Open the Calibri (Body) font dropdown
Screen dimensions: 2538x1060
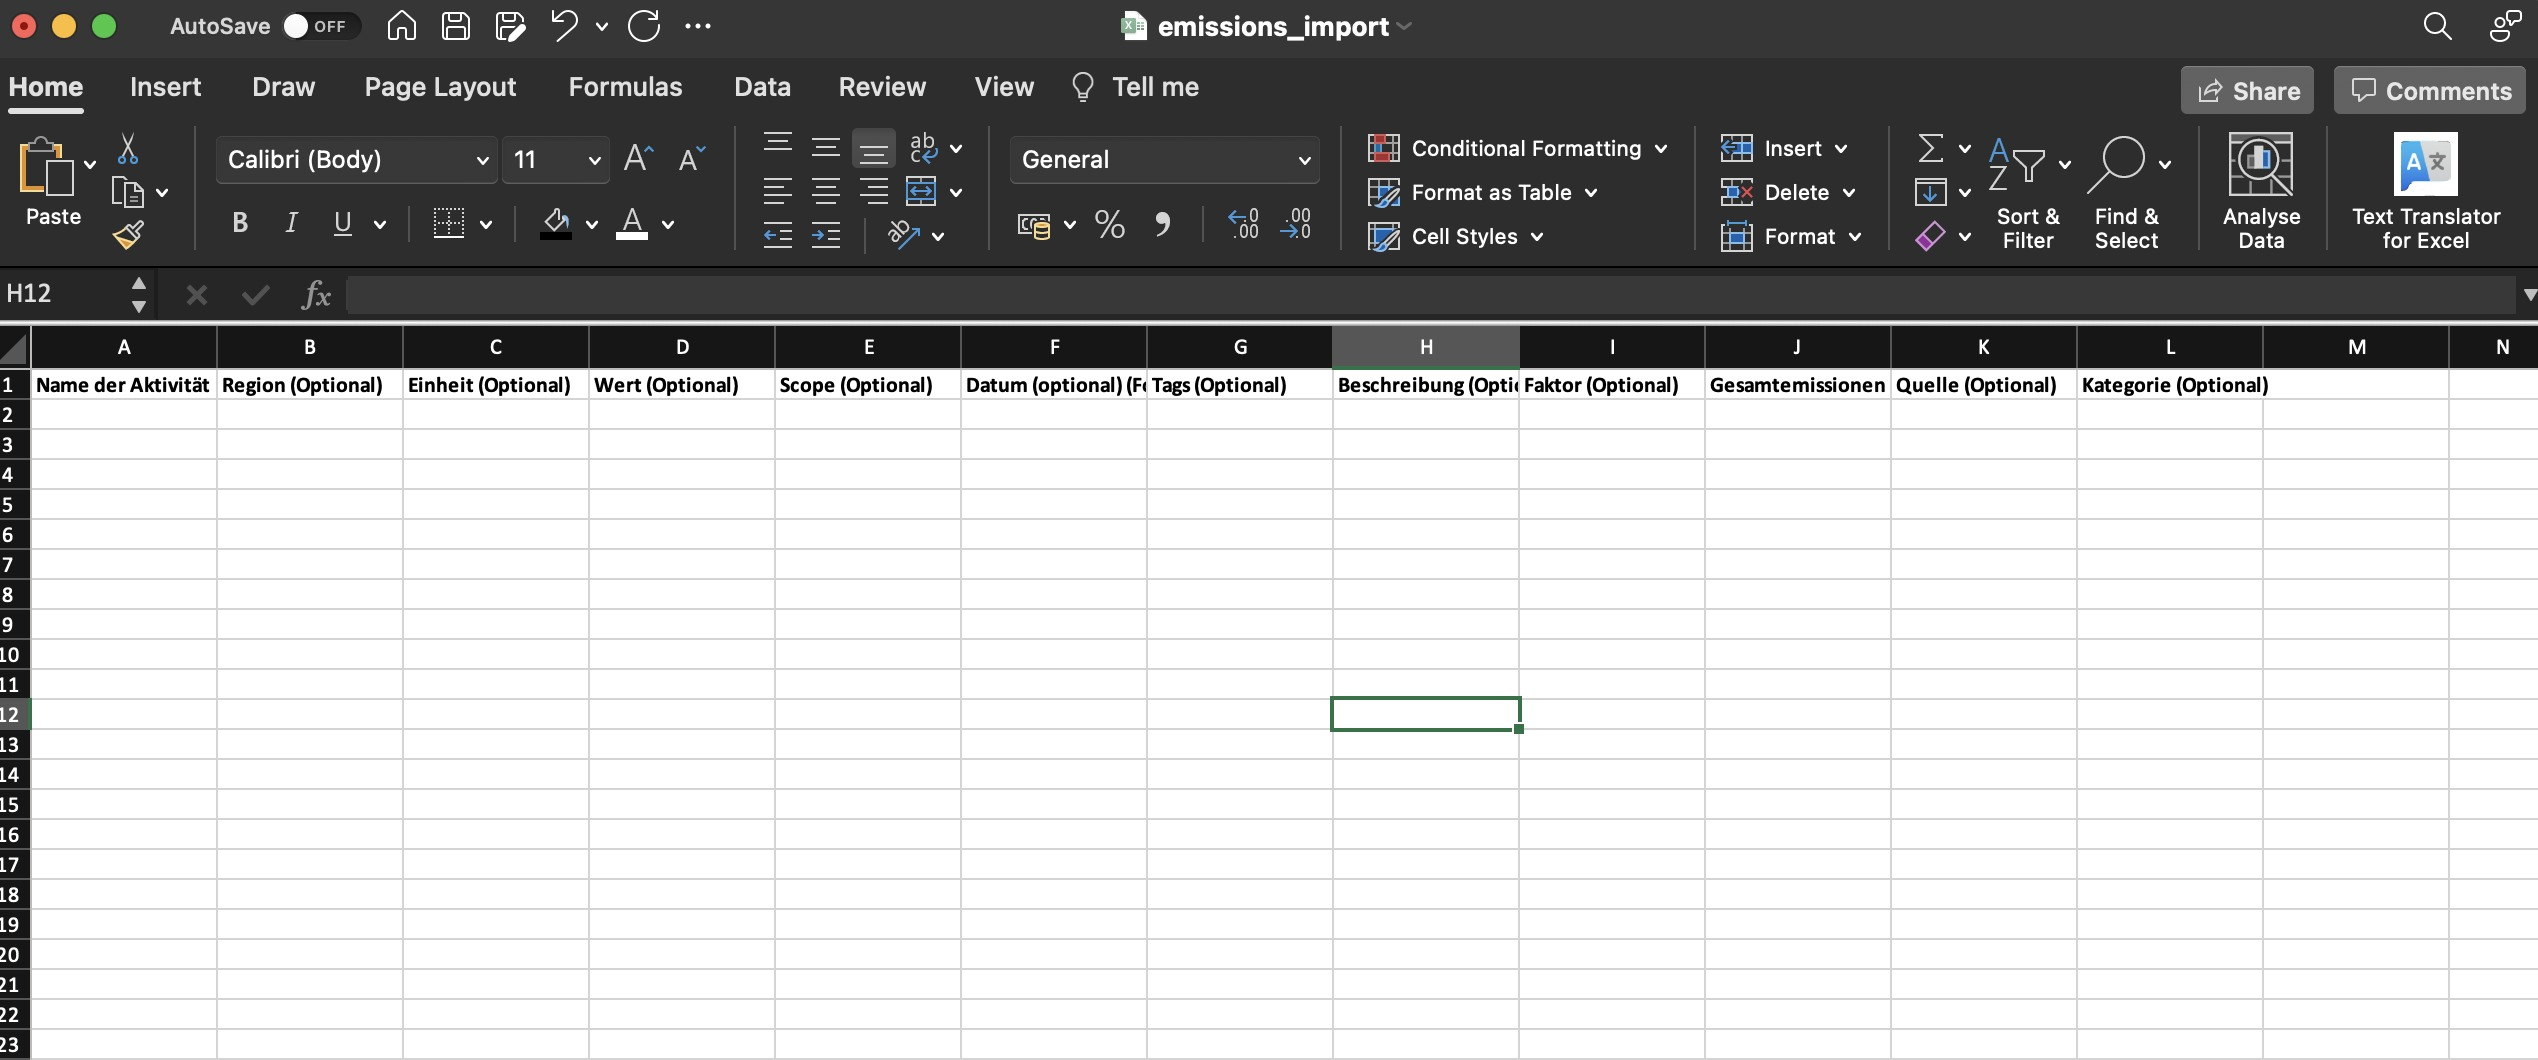click(x=356, y=160)
